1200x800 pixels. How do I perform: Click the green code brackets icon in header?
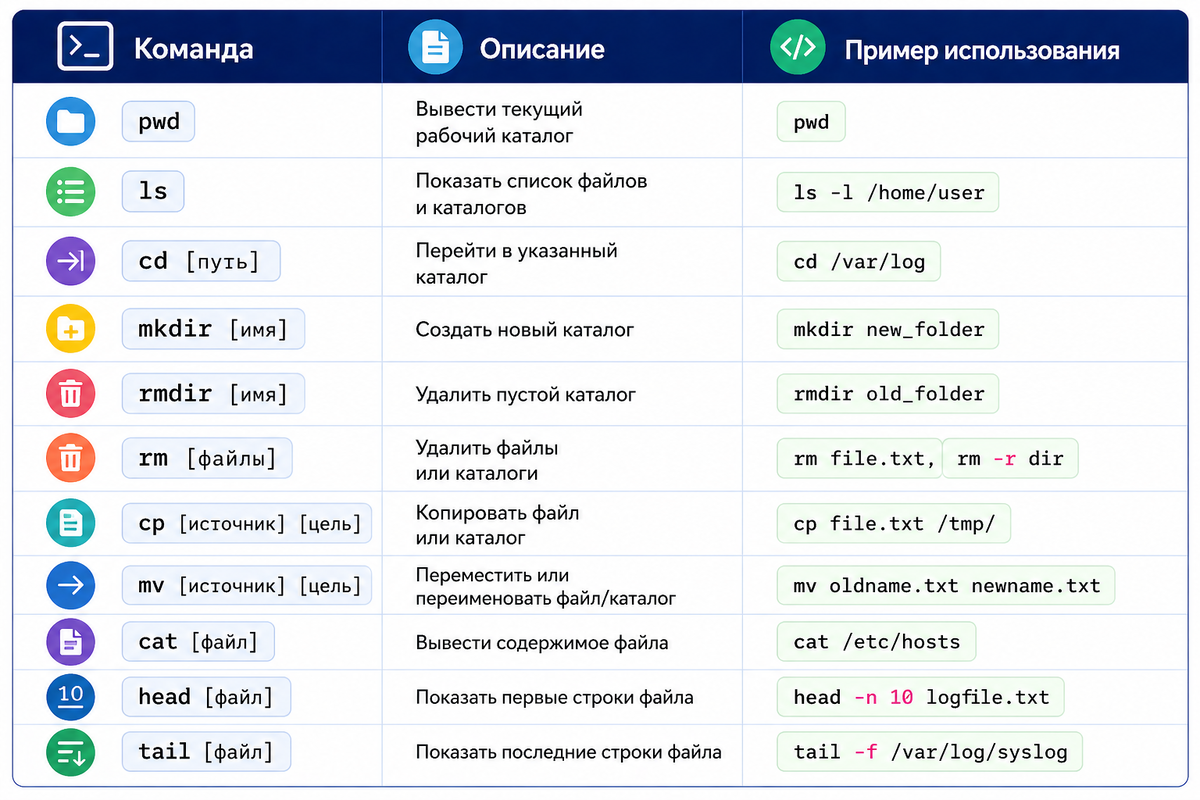click(x=797, y=47)
